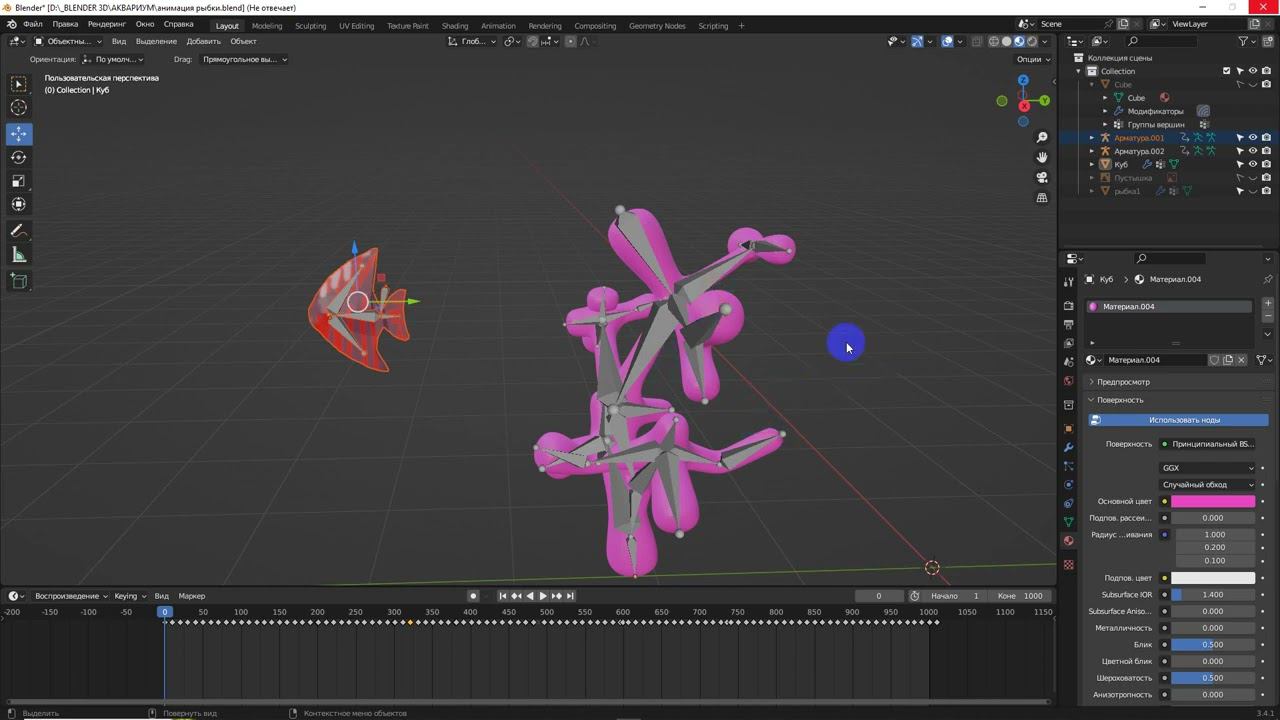Open the Material properties tab icon
This screenshot has width=1280, height=720.
pyautogui.click(x=1069, y=541)
